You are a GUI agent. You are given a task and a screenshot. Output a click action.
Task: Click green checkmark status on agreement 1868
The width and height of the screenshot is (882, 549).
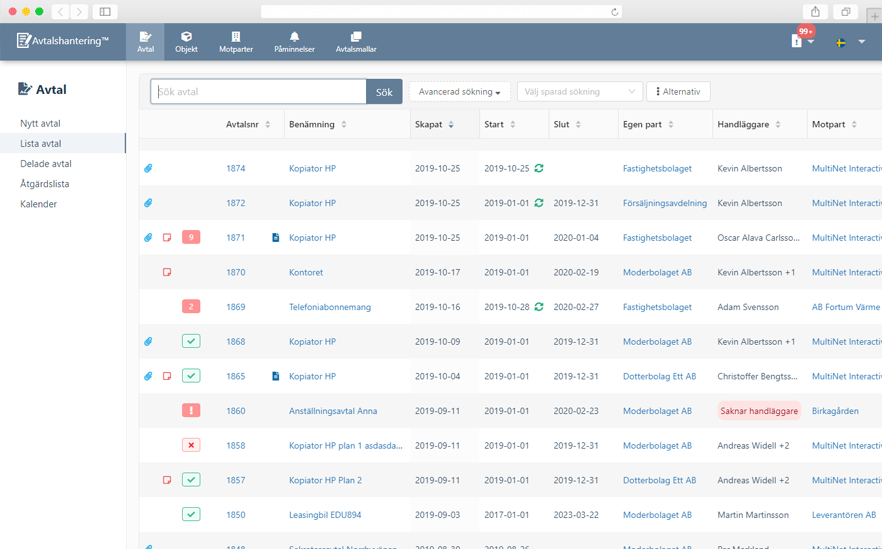click(191, 342)
